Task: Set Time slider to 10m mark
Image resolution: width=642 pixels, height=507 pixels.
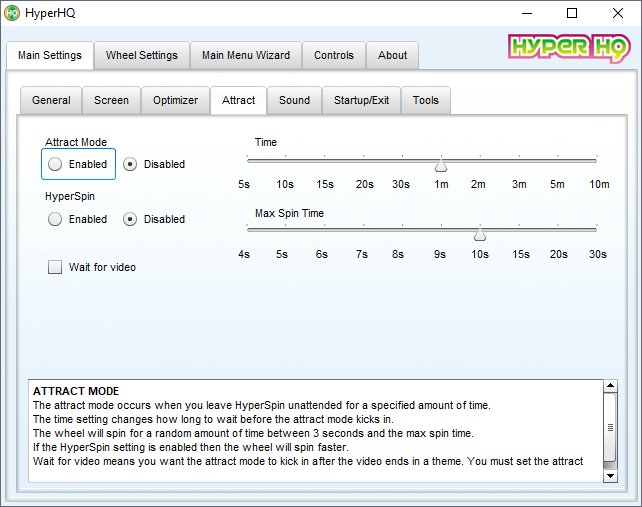Action: tap(597, 161)
